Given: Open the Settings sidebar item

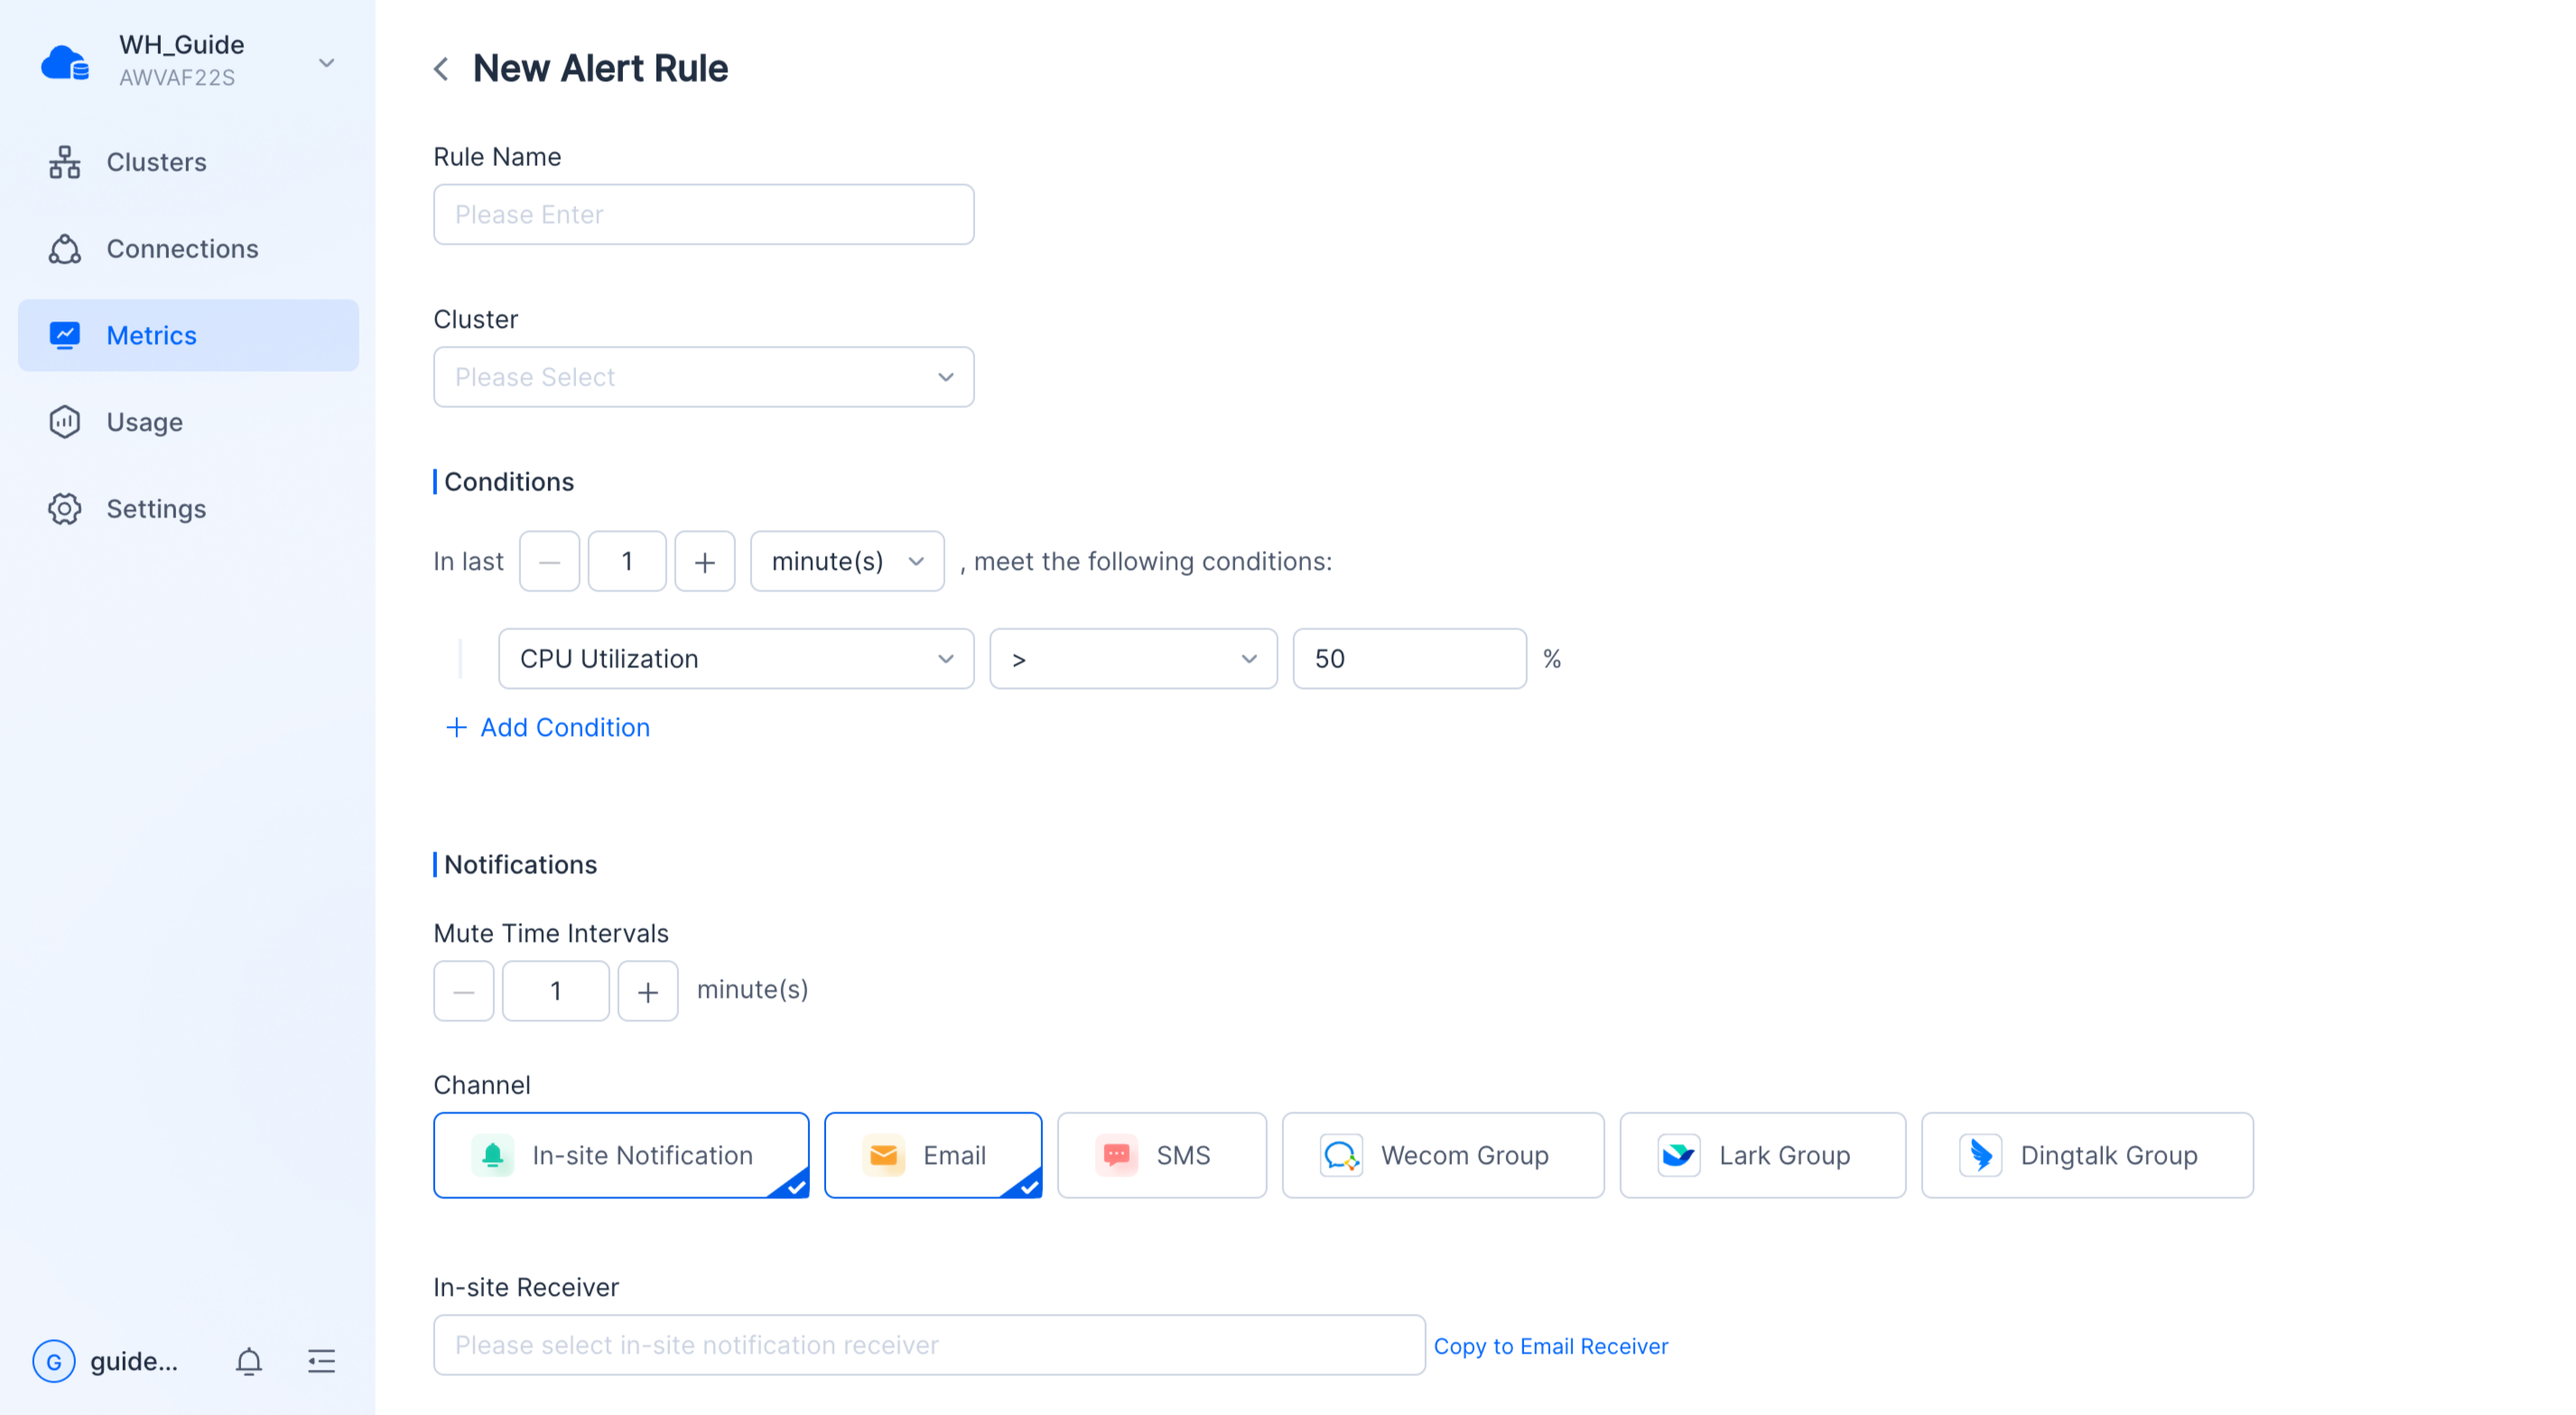Looking at the screenshot, I should click(x=188, y=508).
